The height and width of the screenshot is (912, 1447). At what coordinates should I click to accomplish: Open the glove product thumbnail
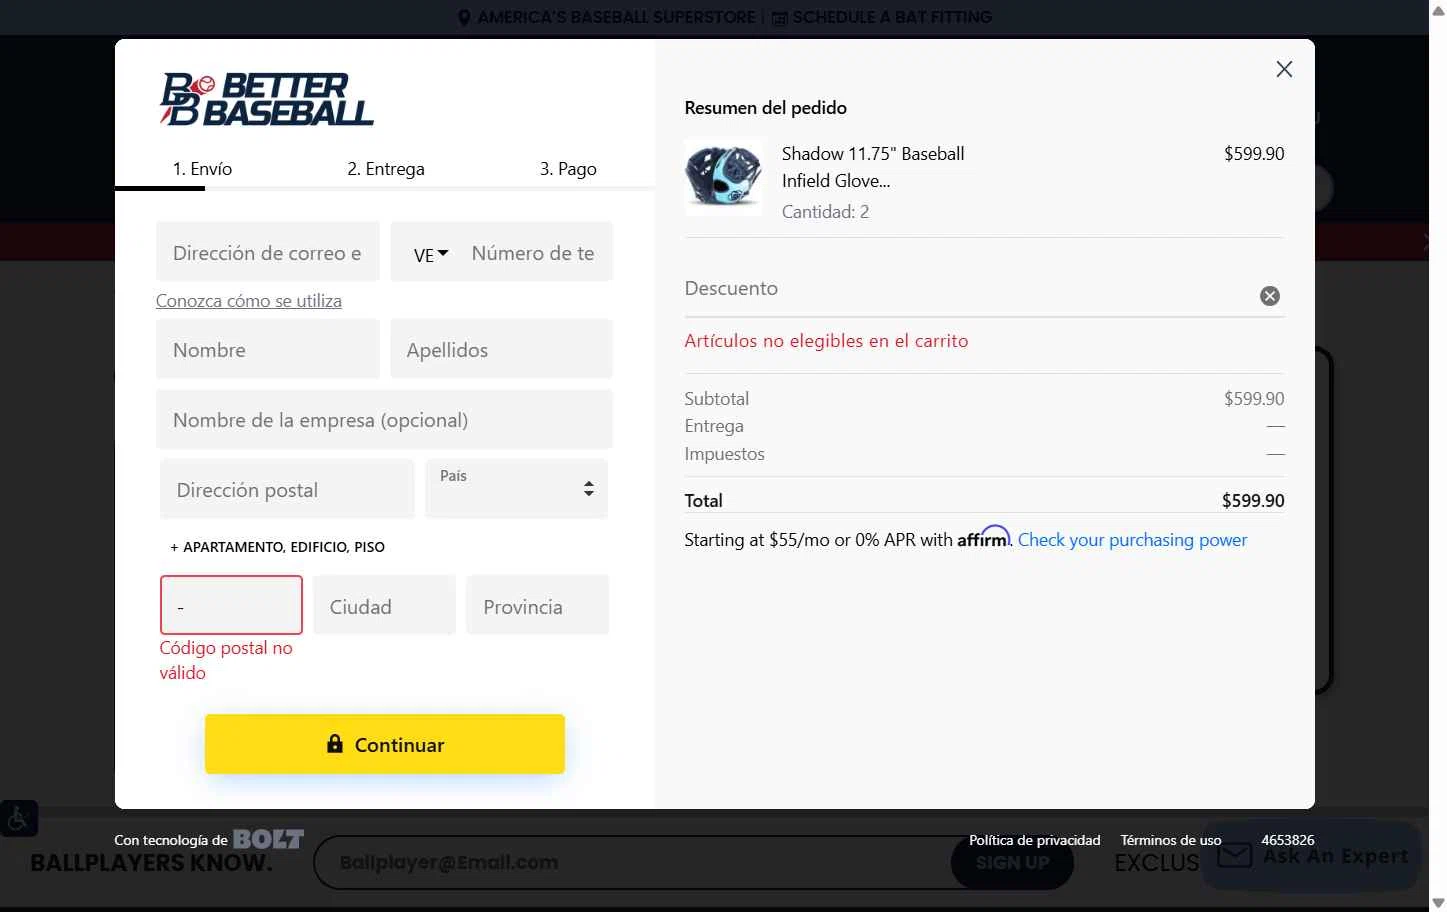click(723, 177)
